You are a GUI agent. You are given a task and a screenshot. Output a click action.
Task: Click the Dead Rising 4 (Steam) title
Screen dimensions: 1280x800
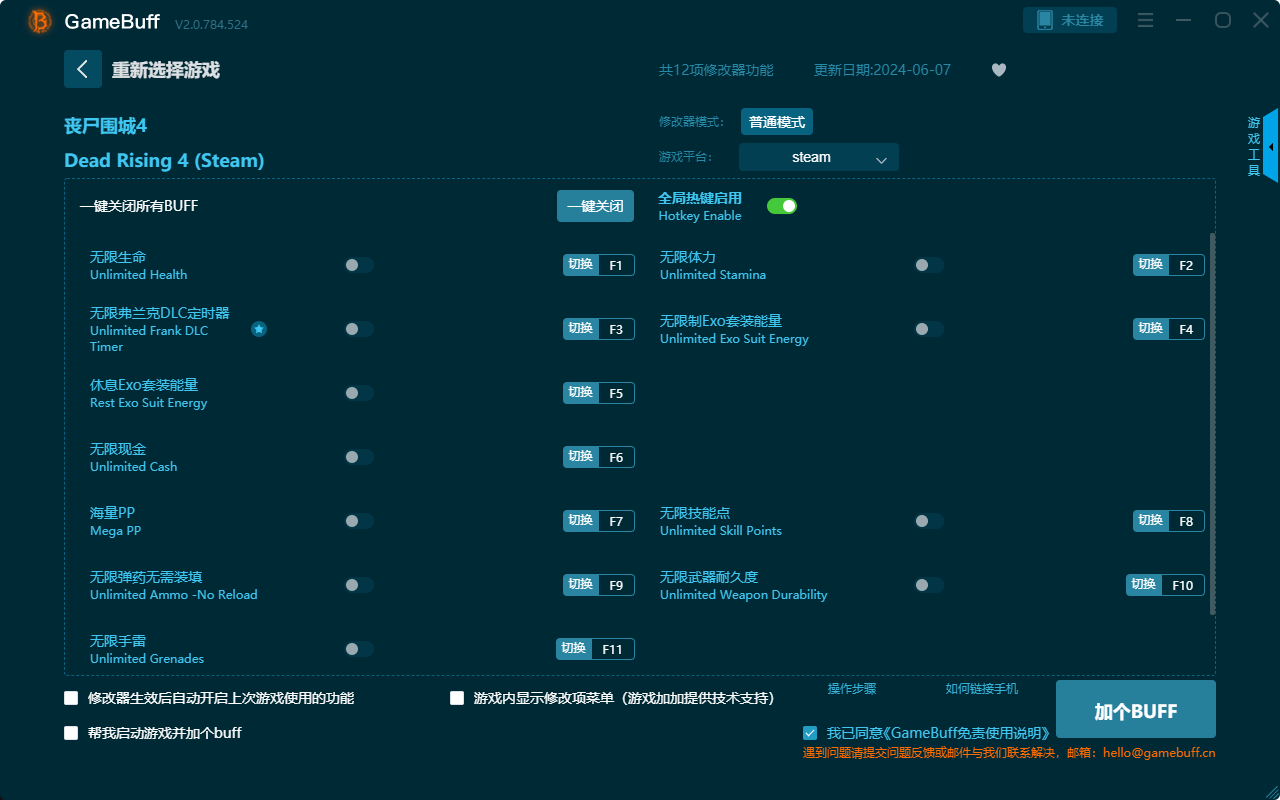pos(164,160)
